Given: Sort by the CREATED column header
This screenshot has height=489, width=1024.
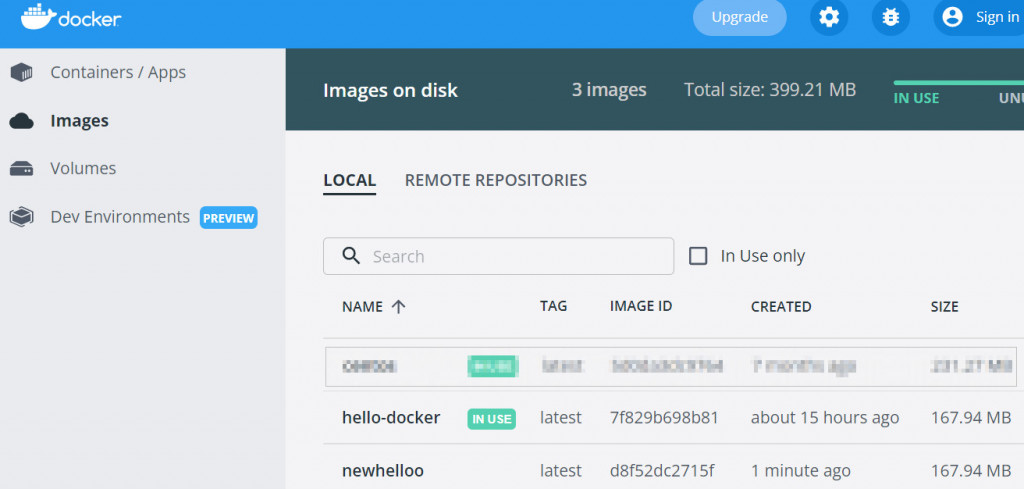Looking at the screenshot, I should click(x=781, y=307).
